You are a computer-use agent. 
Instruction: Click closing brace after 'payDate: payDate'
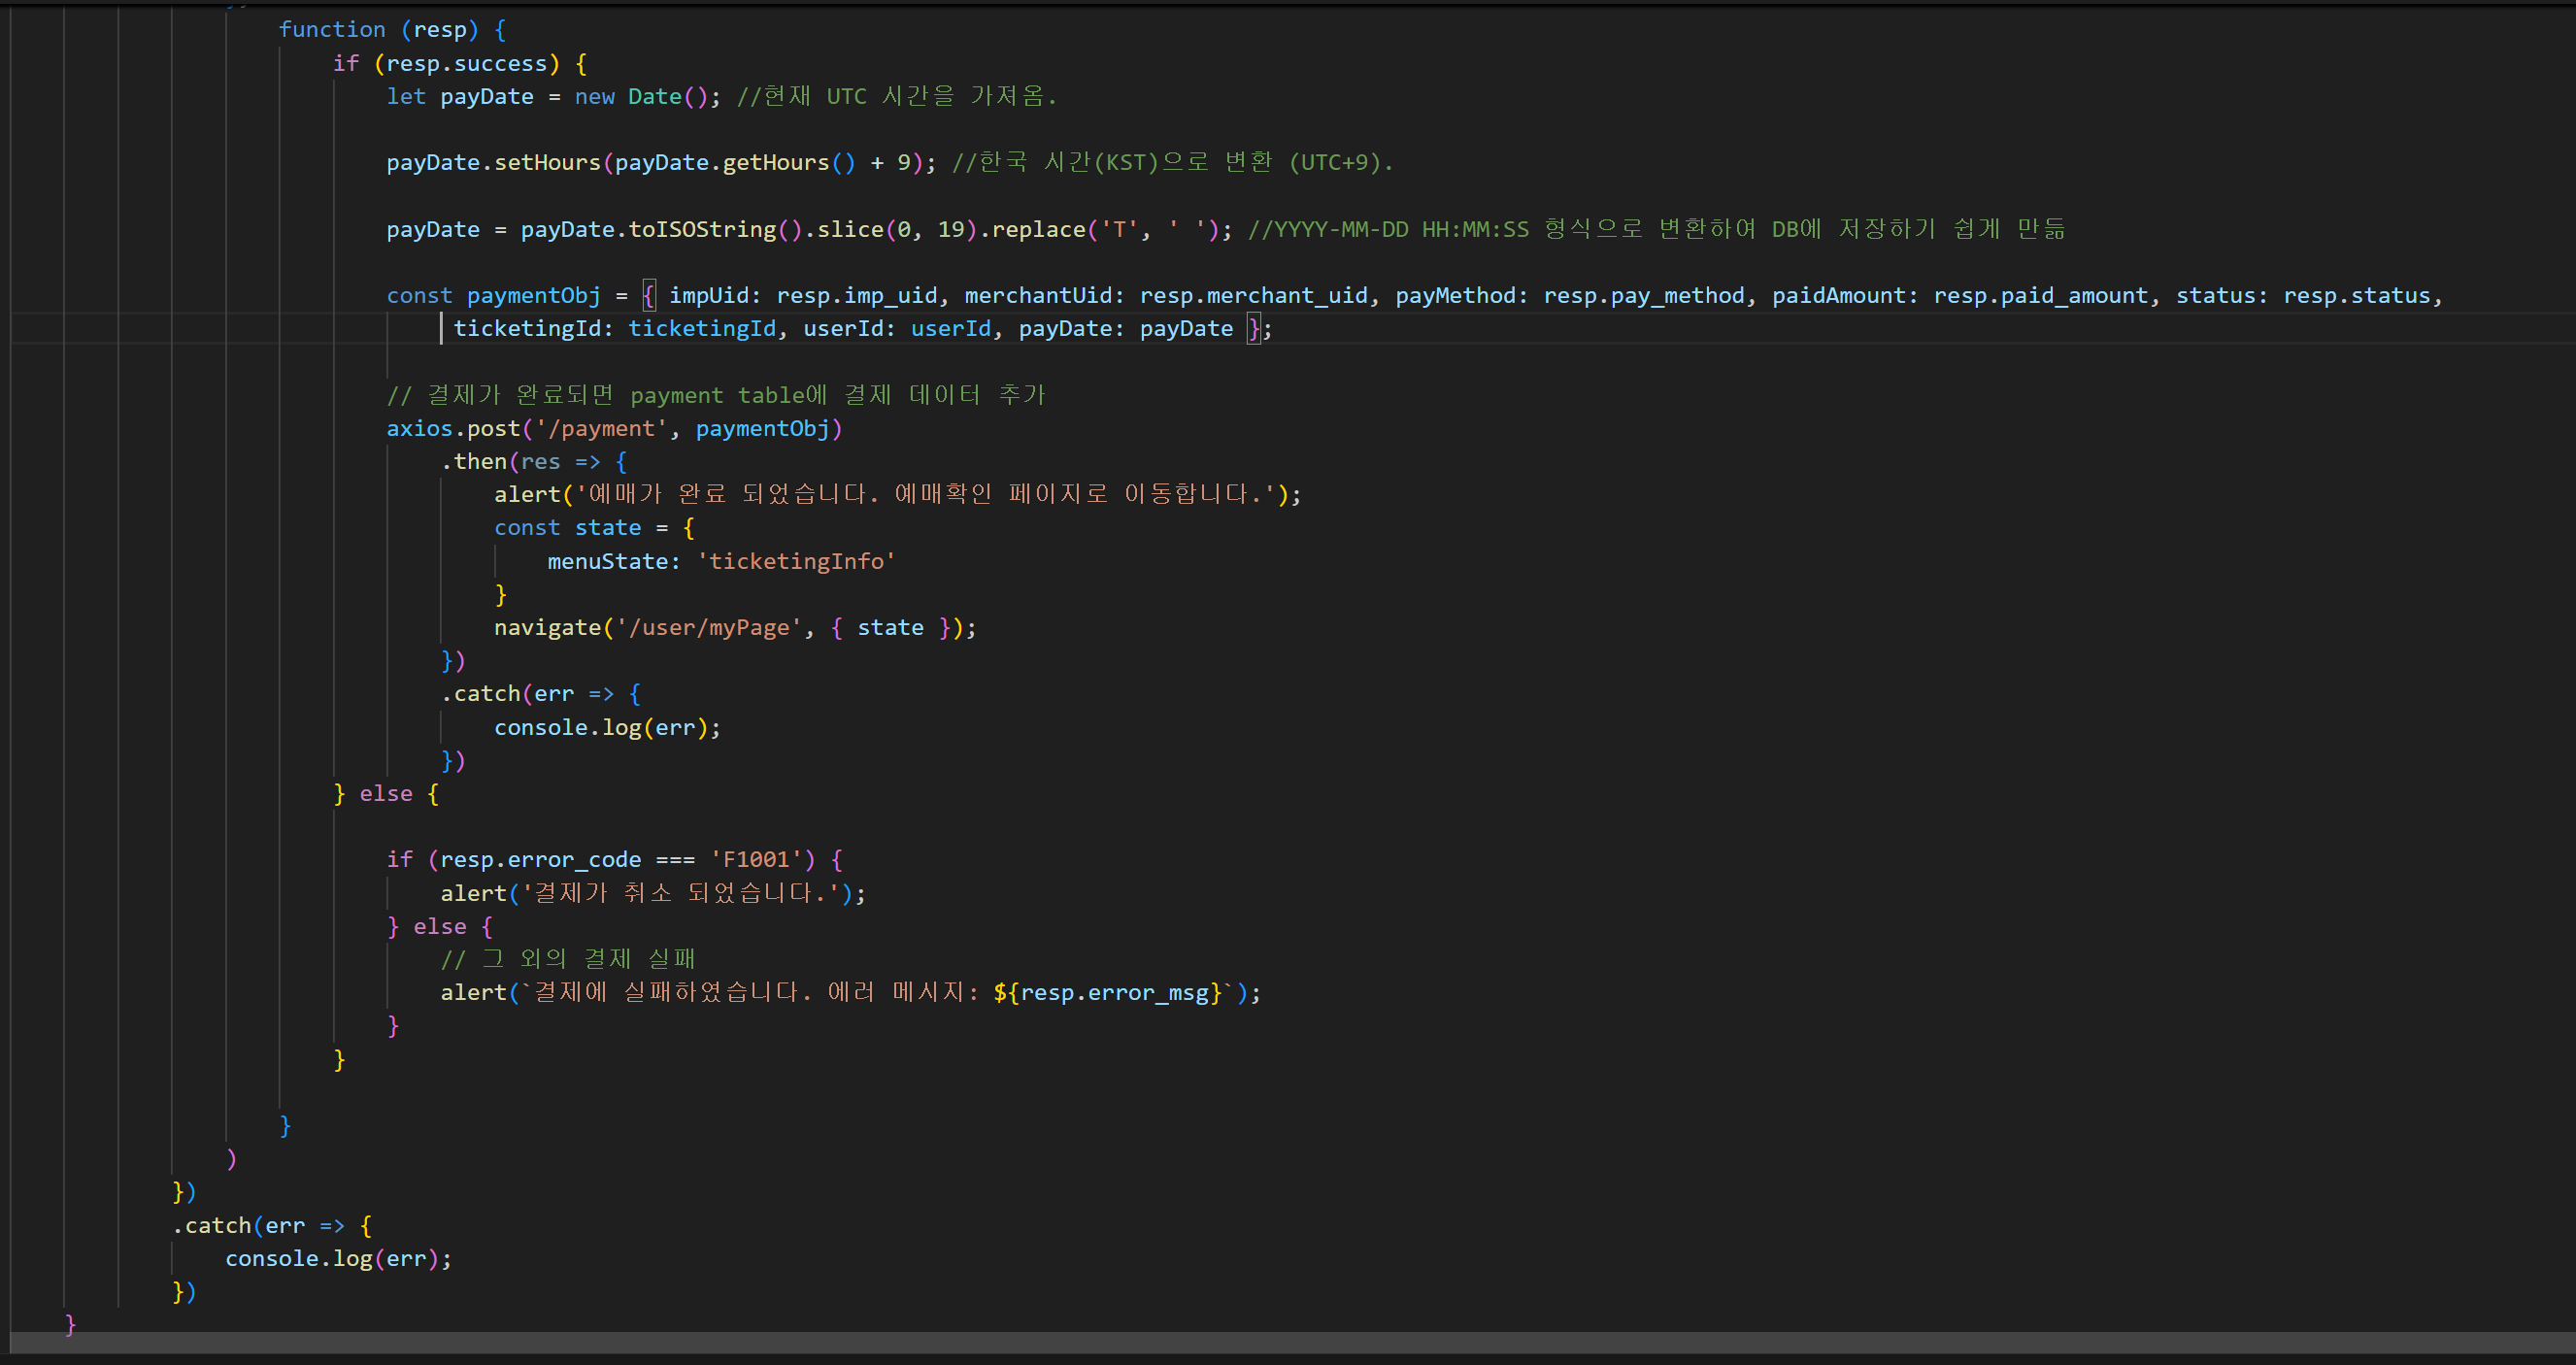coord(1254,329)
